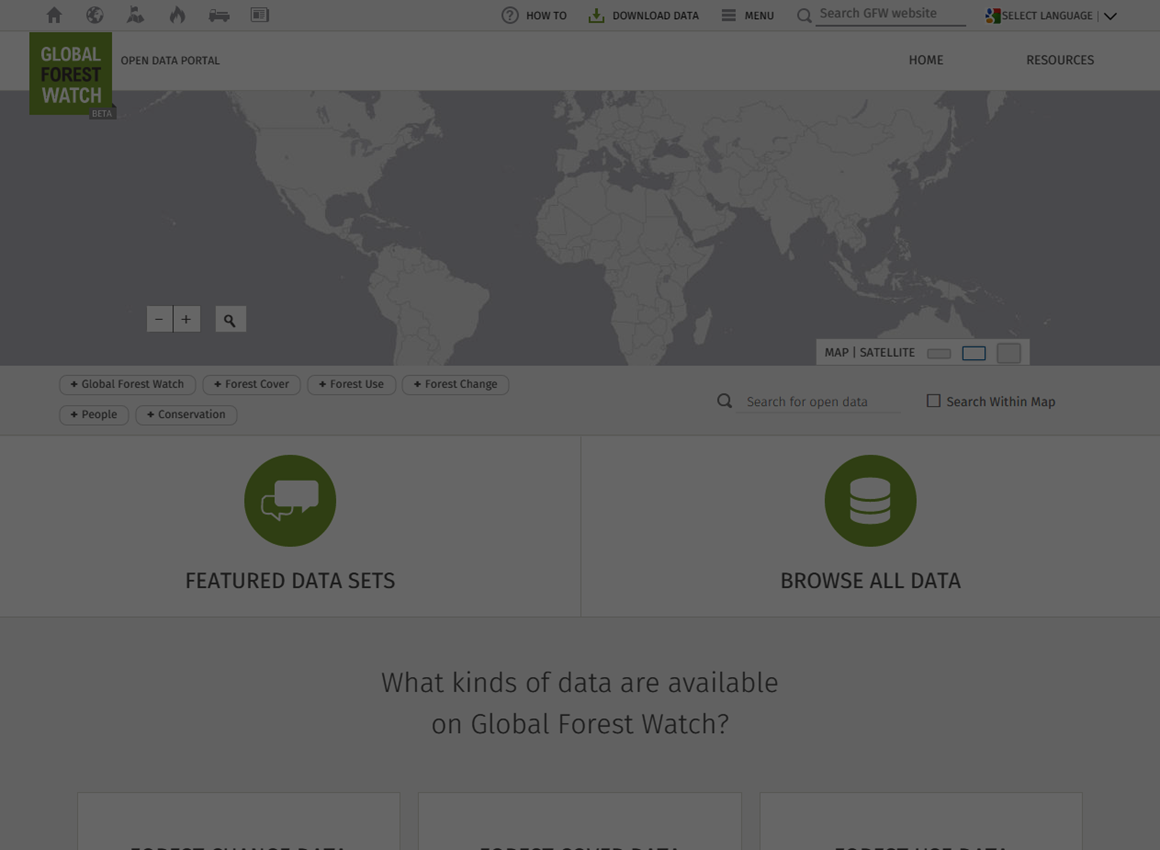Go to the GFW home icon
This screenshot has height=850, width=1160.
pos(54,15)
